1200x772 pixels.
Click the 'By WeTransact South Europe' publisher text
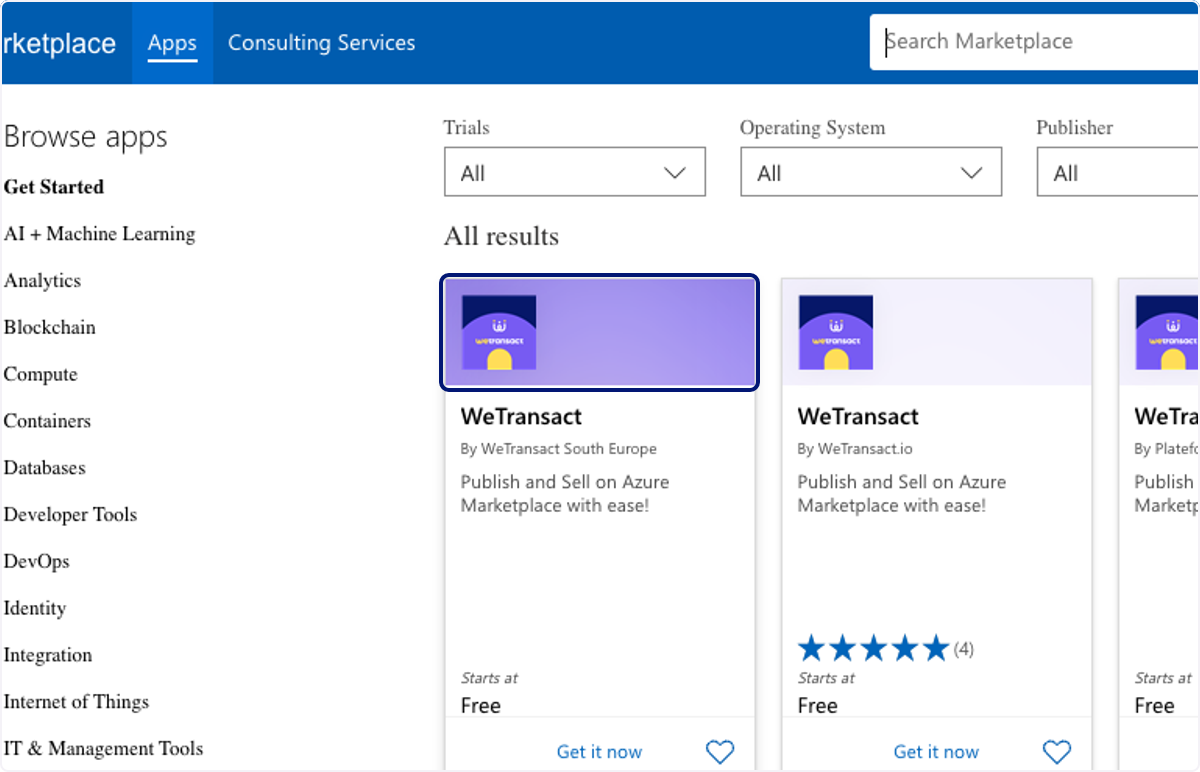click(559, 449)
